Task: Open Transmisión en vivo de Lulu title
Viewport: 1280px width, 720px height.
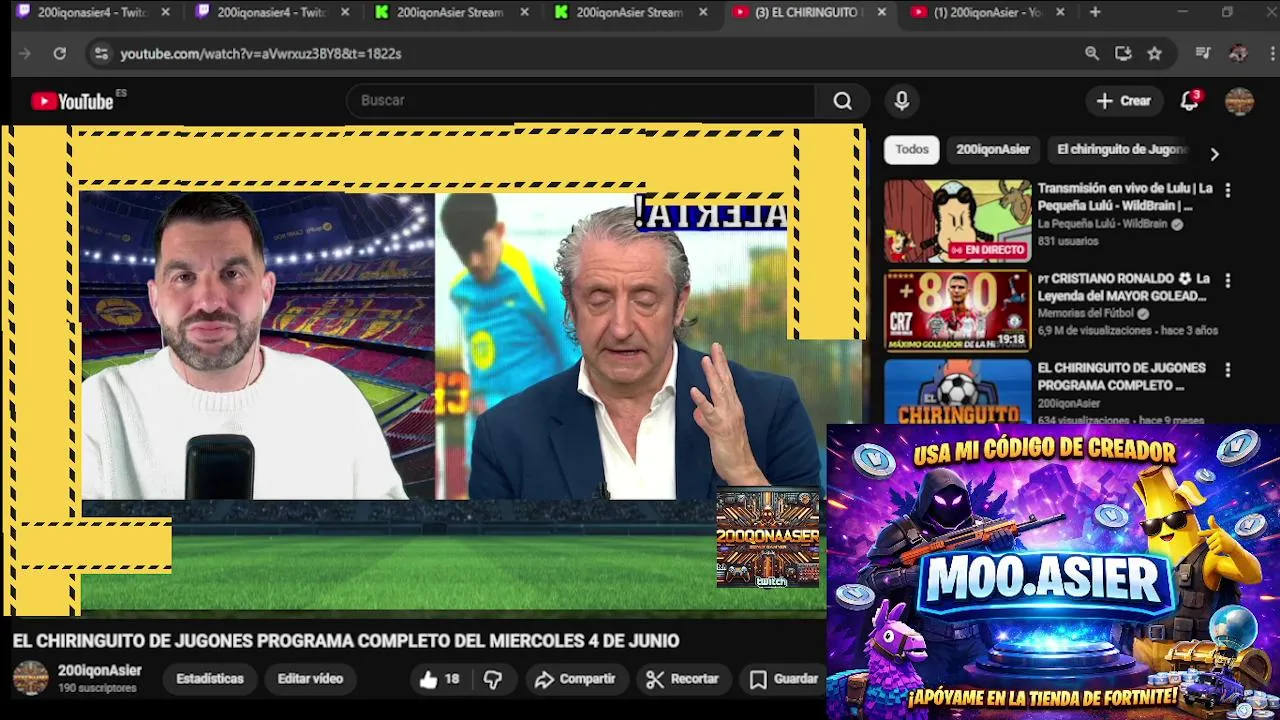Action: [x=1125, y=197]
